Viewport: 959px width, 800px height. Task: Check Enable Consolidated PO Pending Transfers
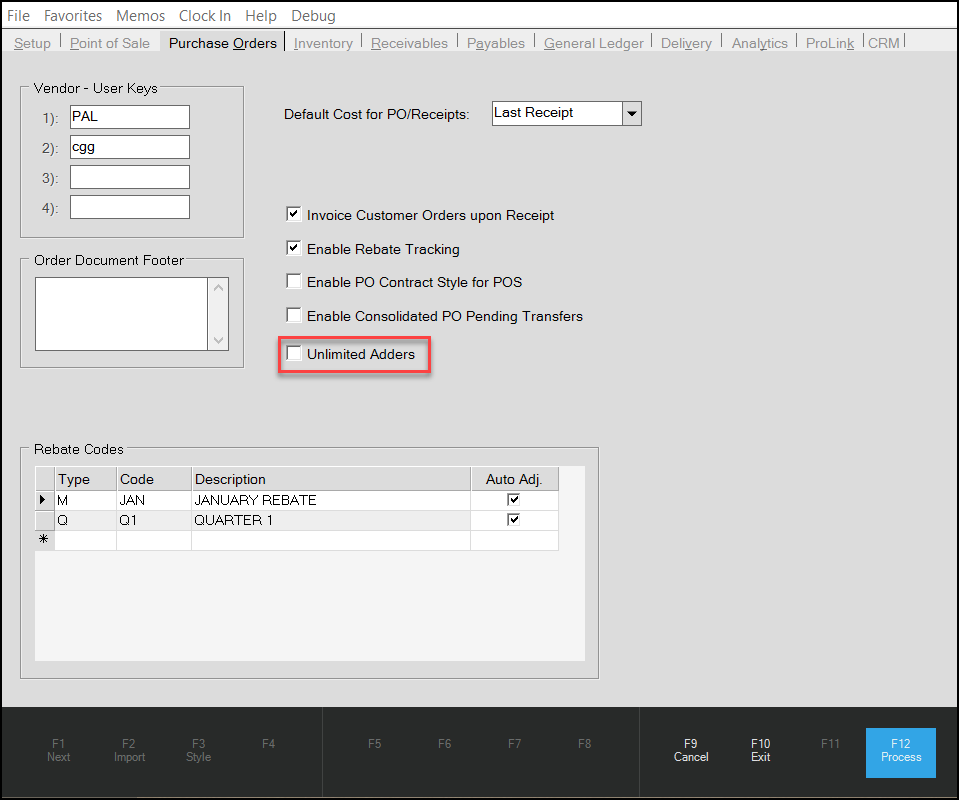click(294, 315)
